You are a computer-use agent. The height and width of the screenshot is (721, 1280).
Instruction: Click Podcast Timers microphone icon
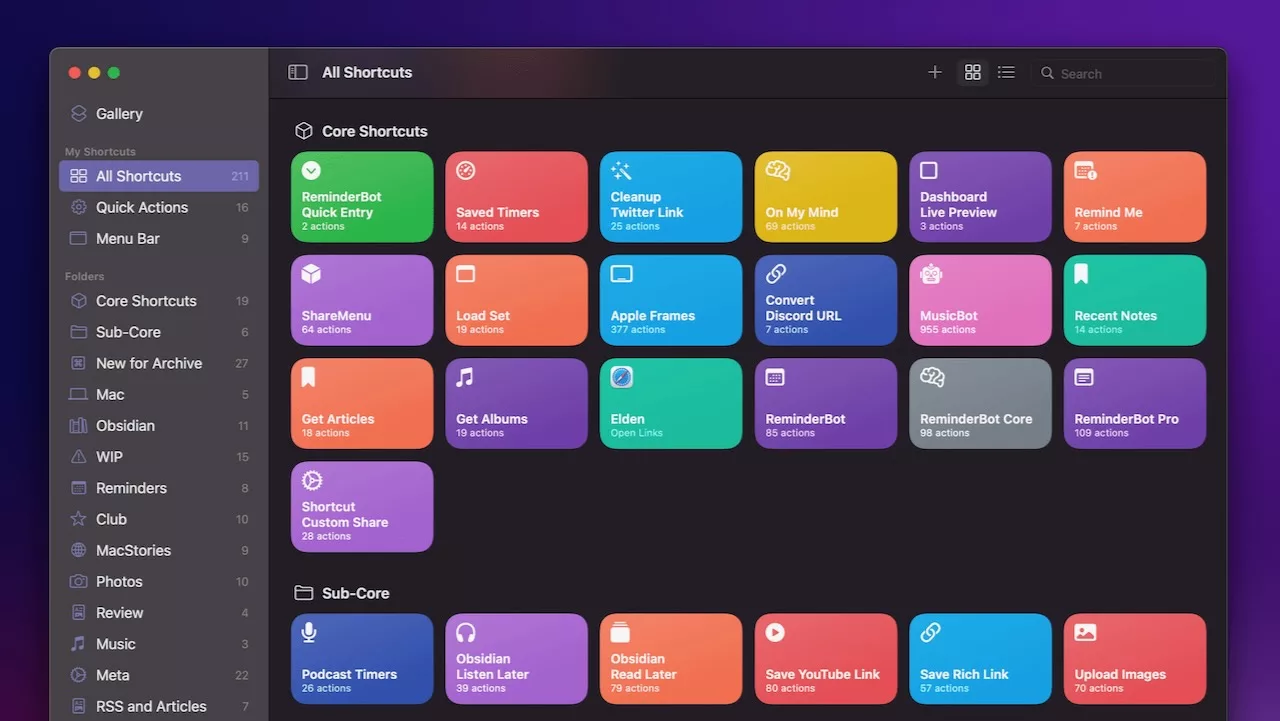(x=310, y=632)
